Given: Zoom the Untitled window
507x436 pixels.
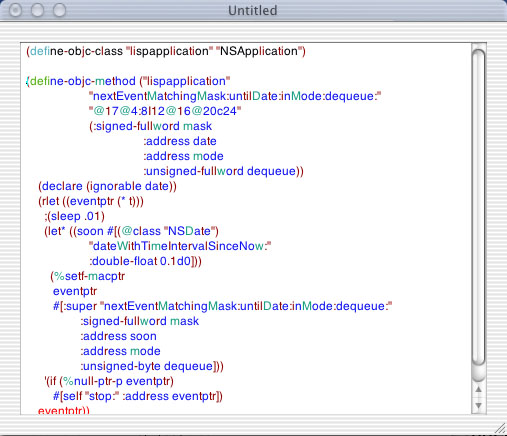Looking at the screenshot, I should [60, 10].
